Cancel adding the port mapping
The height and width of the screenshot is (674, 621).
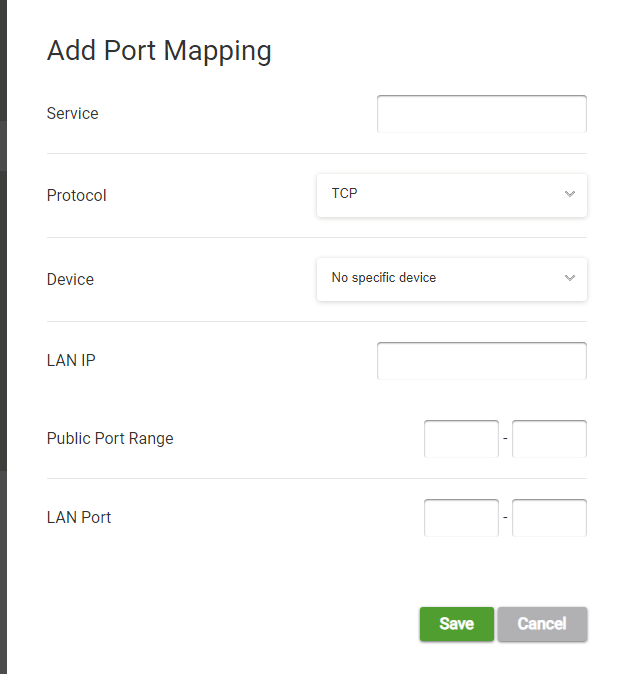(542, 624)
